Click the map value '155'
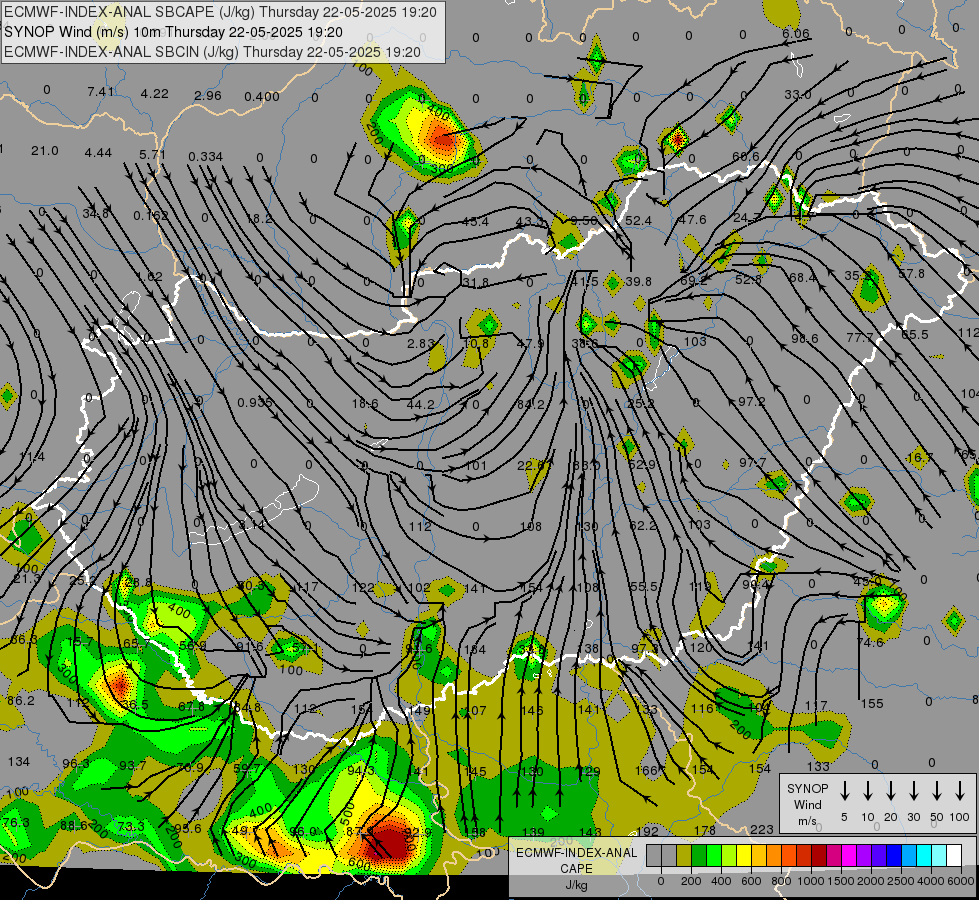Viewport: 979px width, 900px height. (x=872, y=704)
